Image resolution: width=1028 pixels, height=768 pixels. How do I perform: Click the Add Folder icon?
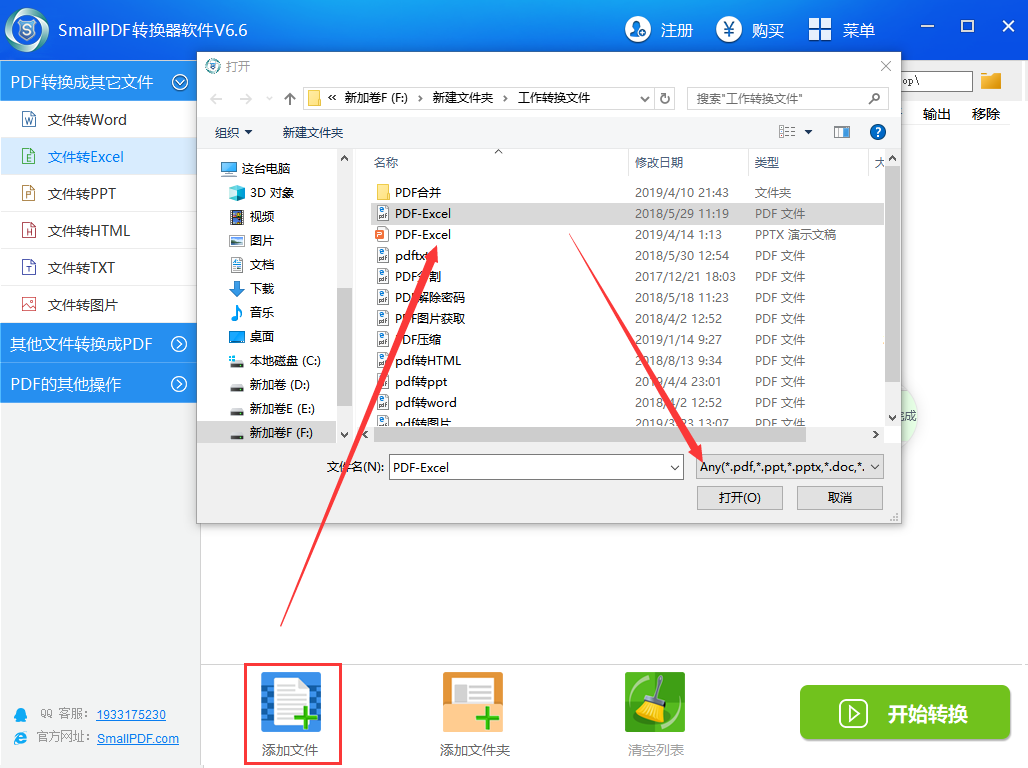(473, 702)
